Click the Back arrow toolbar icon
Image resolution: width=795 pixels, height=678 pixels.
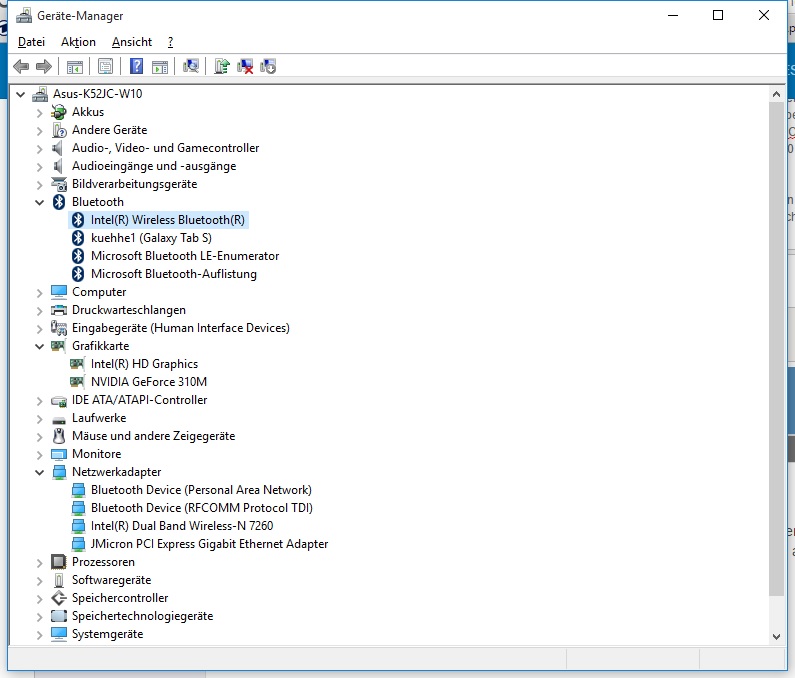point(21,66)
